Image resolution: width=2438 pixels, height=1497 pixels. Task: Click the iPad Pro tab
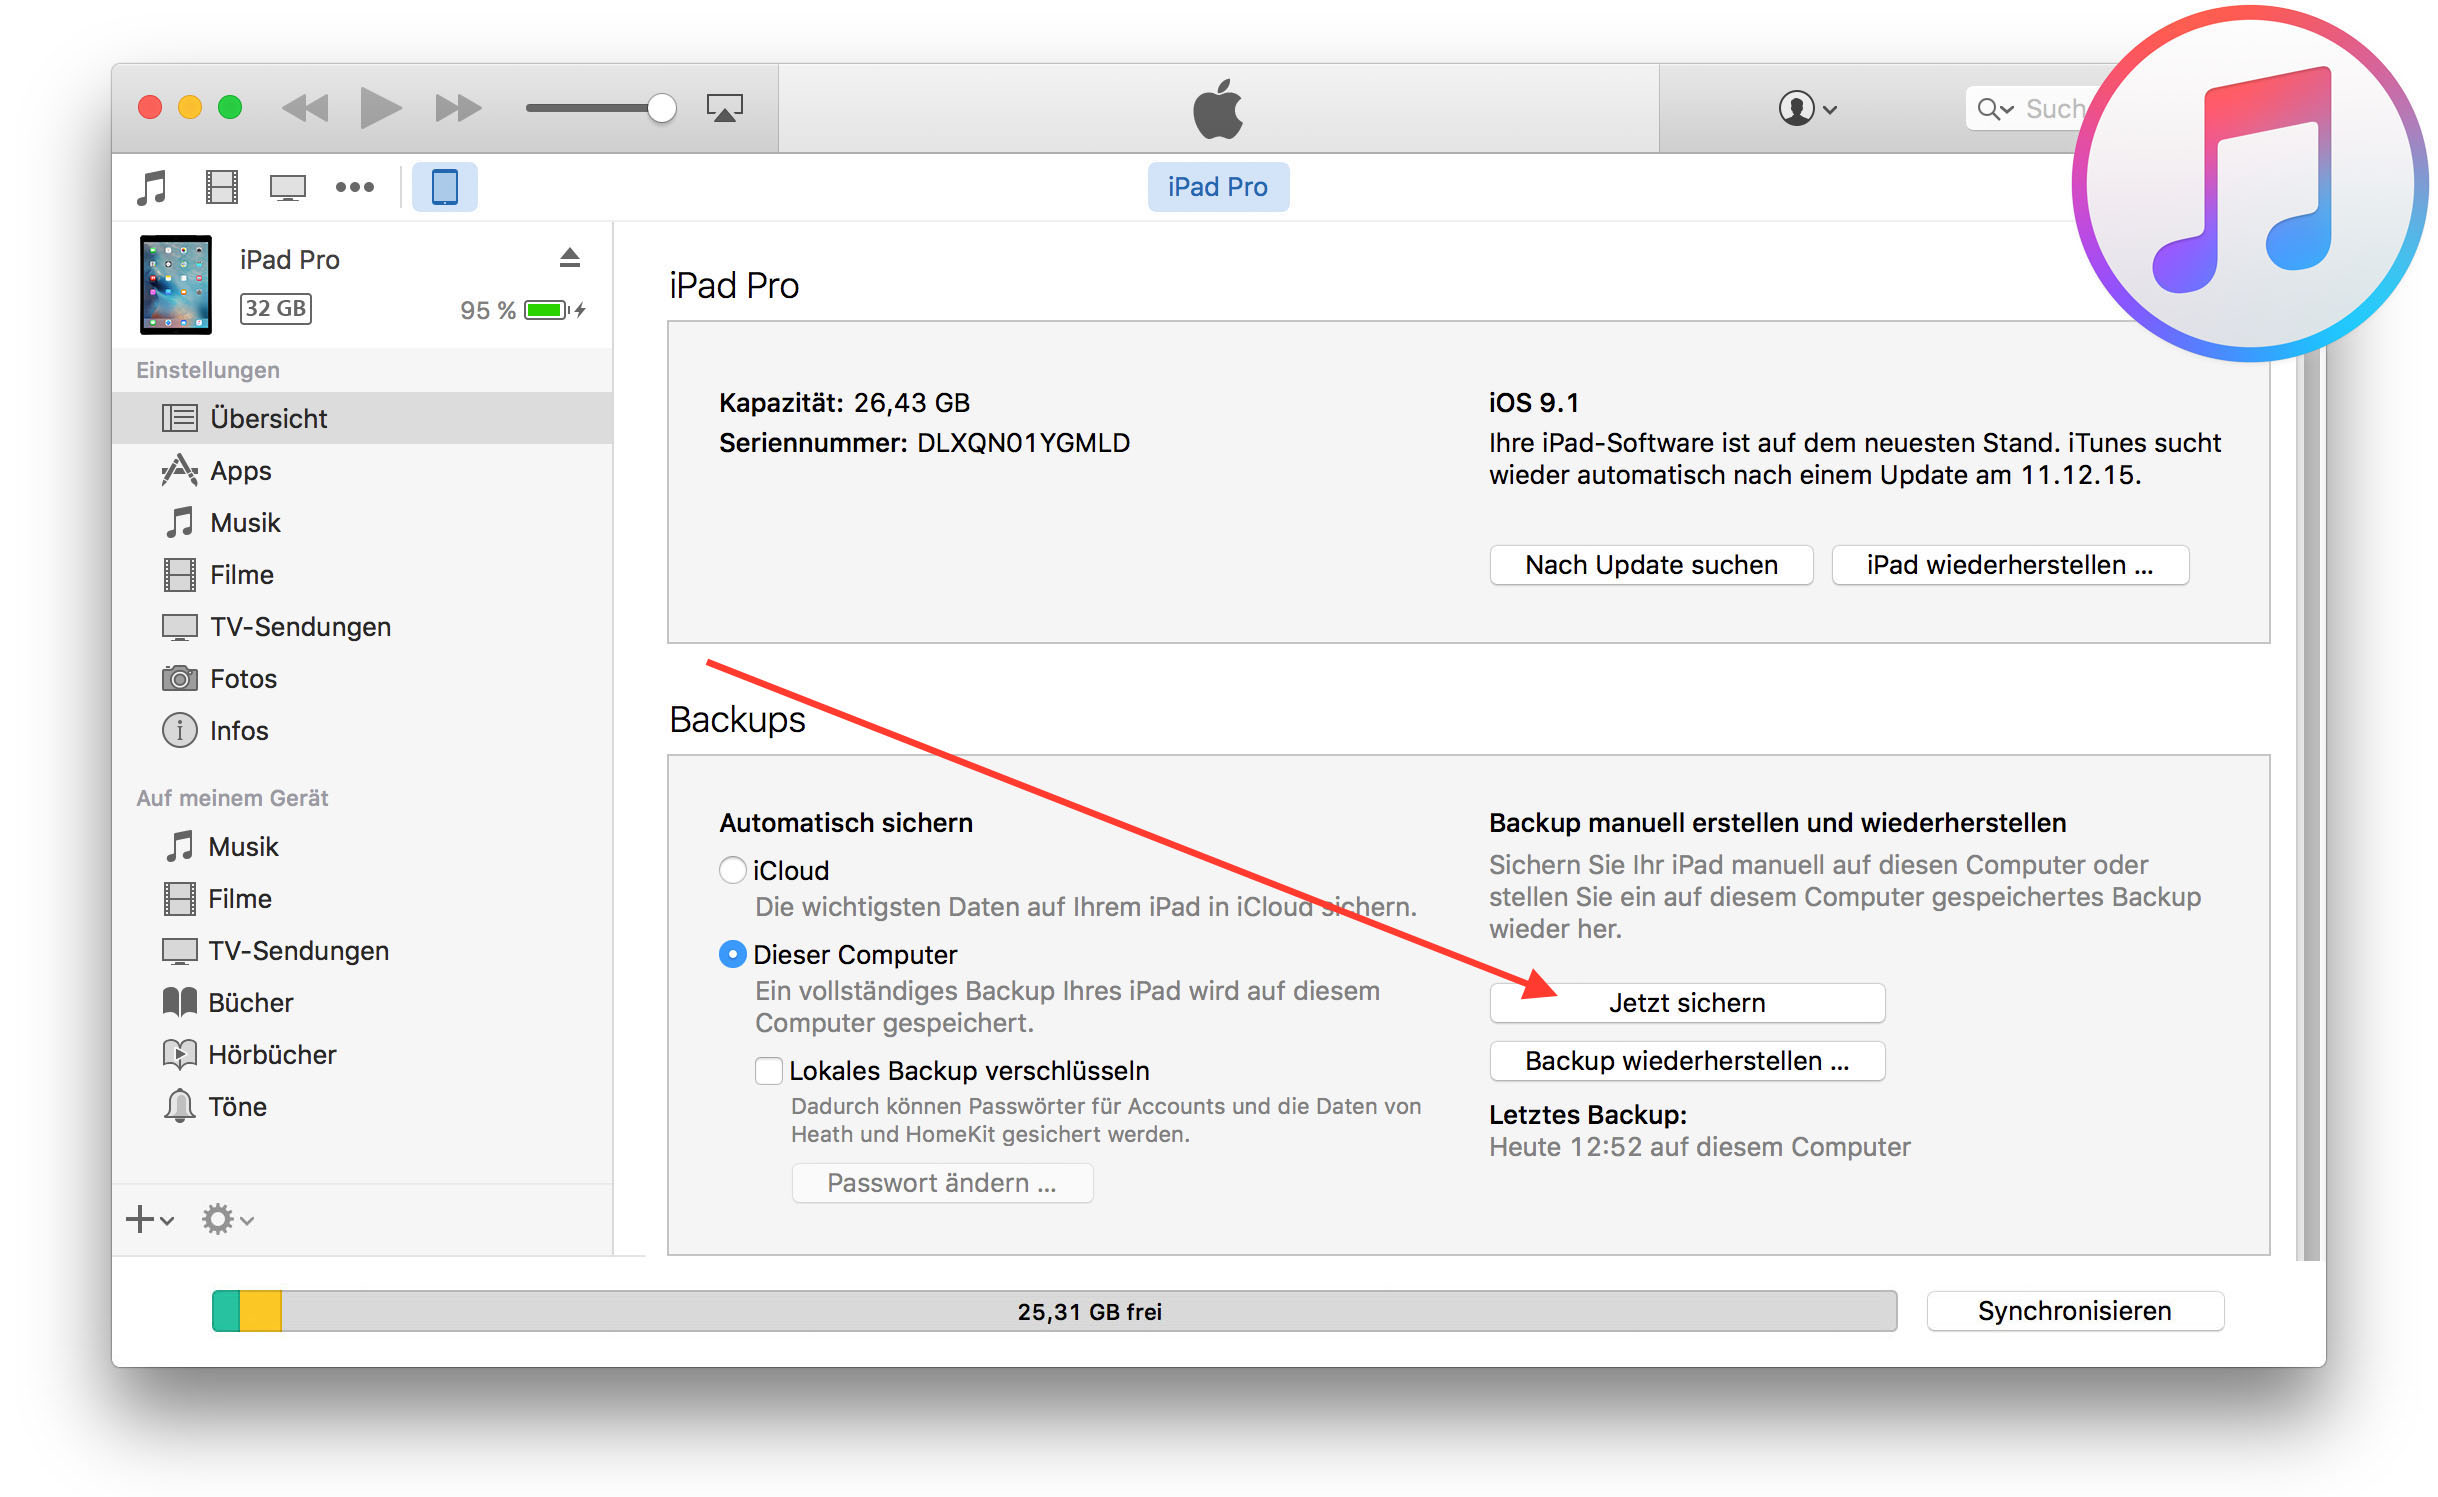pyautogui.click(x=1218, y=187)
